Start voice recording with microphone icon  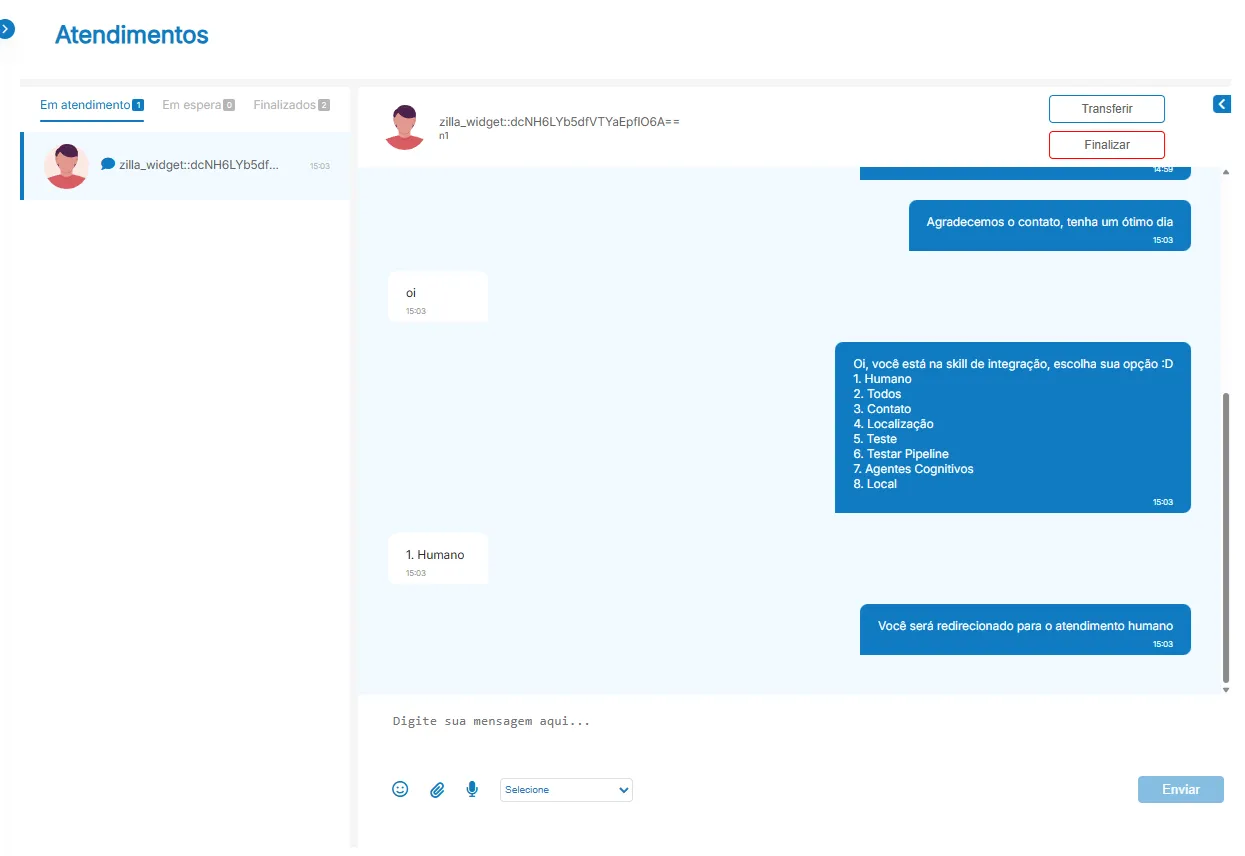point(472,789)
